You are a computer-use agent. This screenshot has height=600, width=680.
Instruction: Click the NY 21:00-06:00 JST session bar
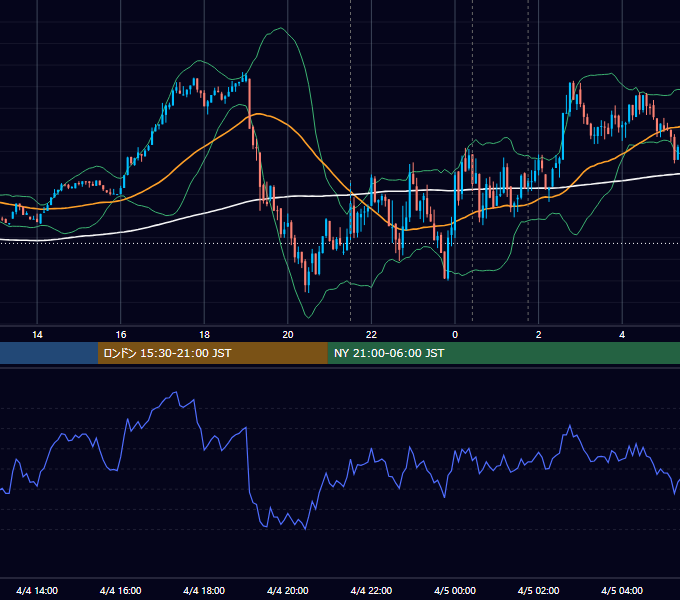pos(503,353)
